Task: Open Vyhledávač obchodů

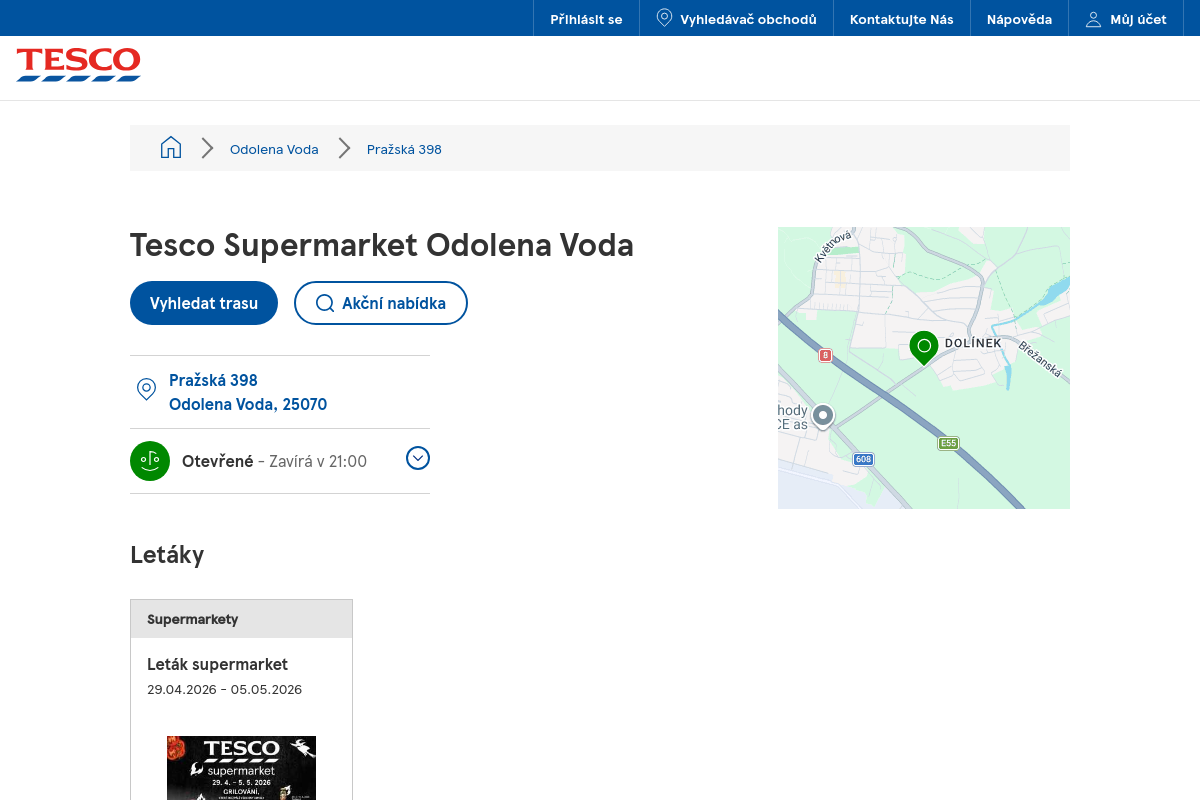Action: coord(736,19)
